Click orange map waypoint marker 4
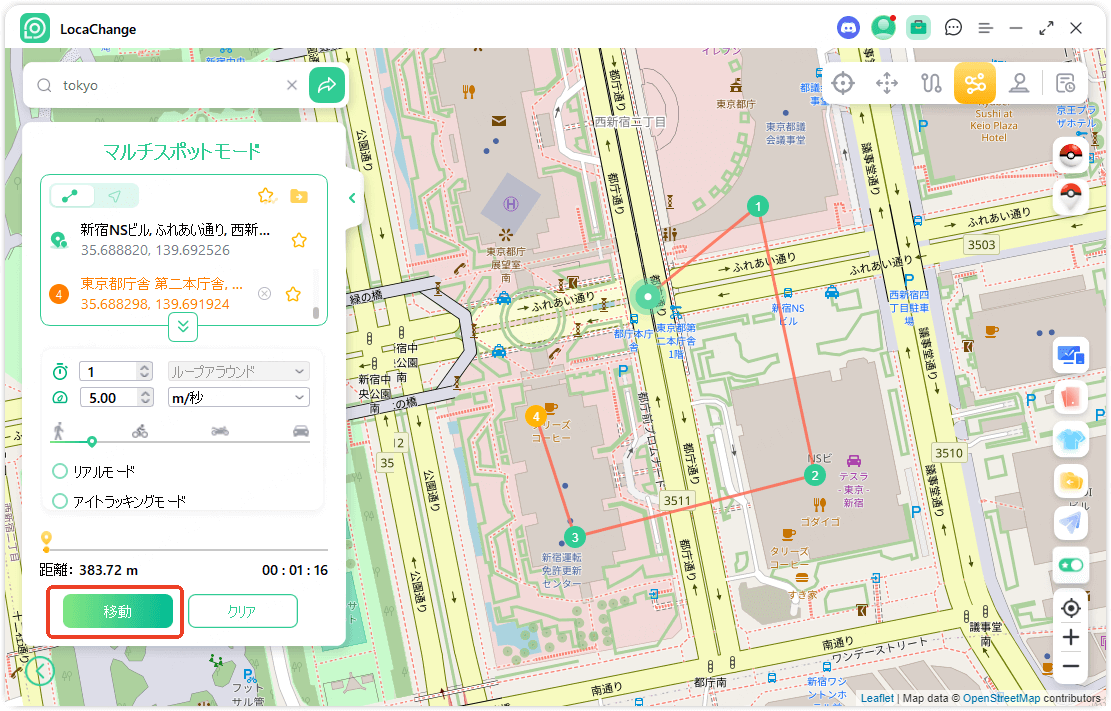 click(x=536, y=417)
